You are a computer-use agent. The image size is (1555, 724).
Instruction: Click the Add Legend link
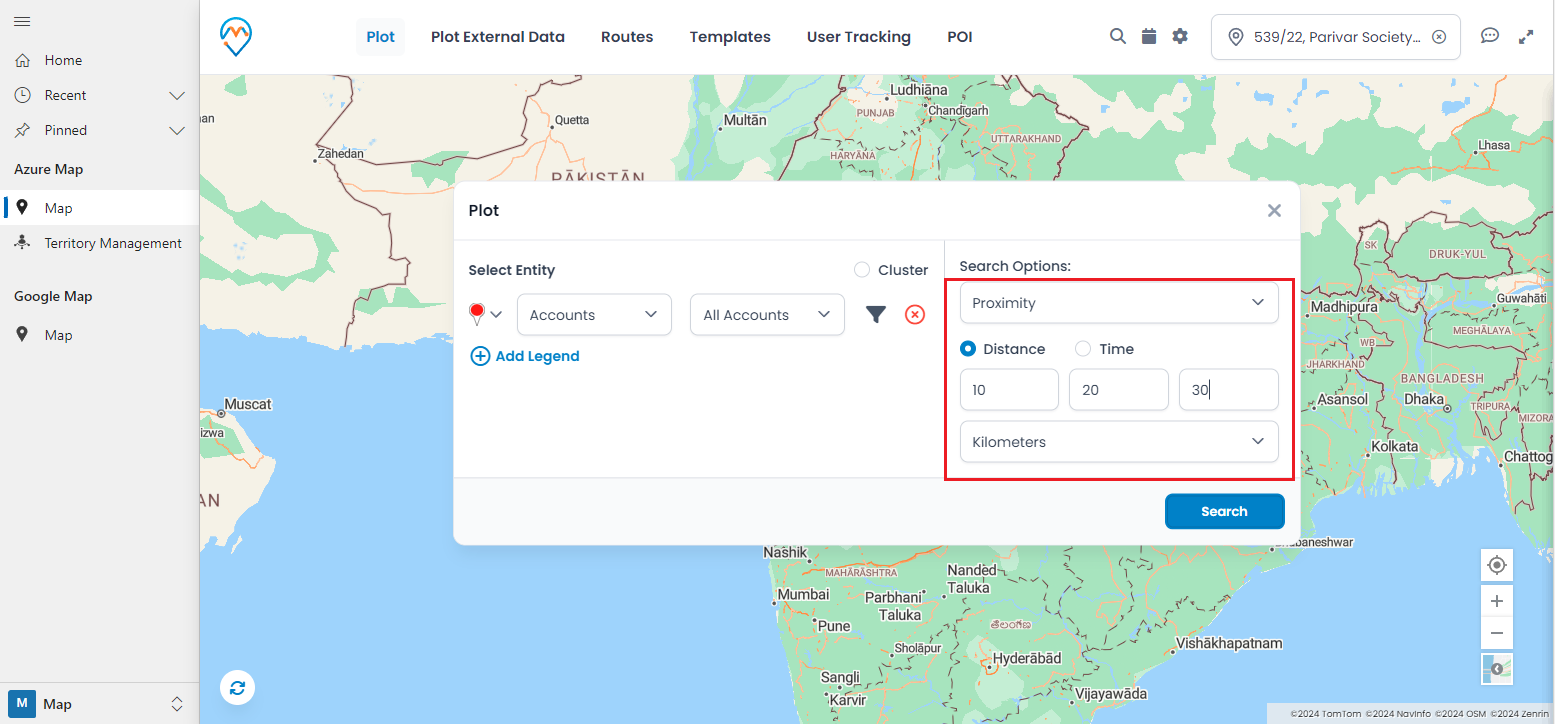point(525,356)
